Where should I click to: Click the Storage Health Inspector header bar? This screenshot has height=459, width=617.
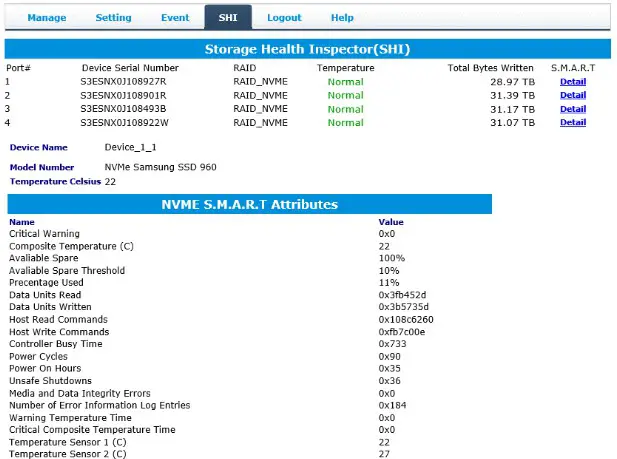pos(307,49)
